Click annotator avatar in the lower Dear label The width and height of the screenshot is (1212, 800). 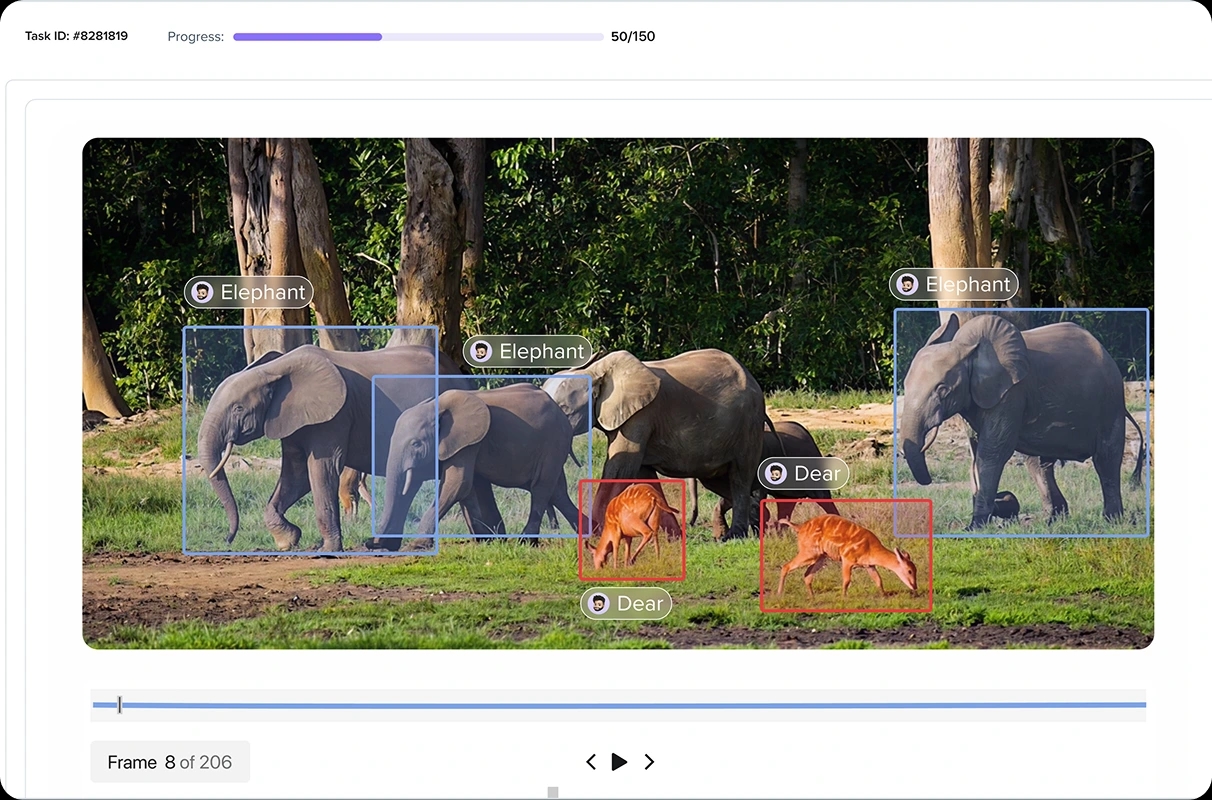tap(599, 604)
